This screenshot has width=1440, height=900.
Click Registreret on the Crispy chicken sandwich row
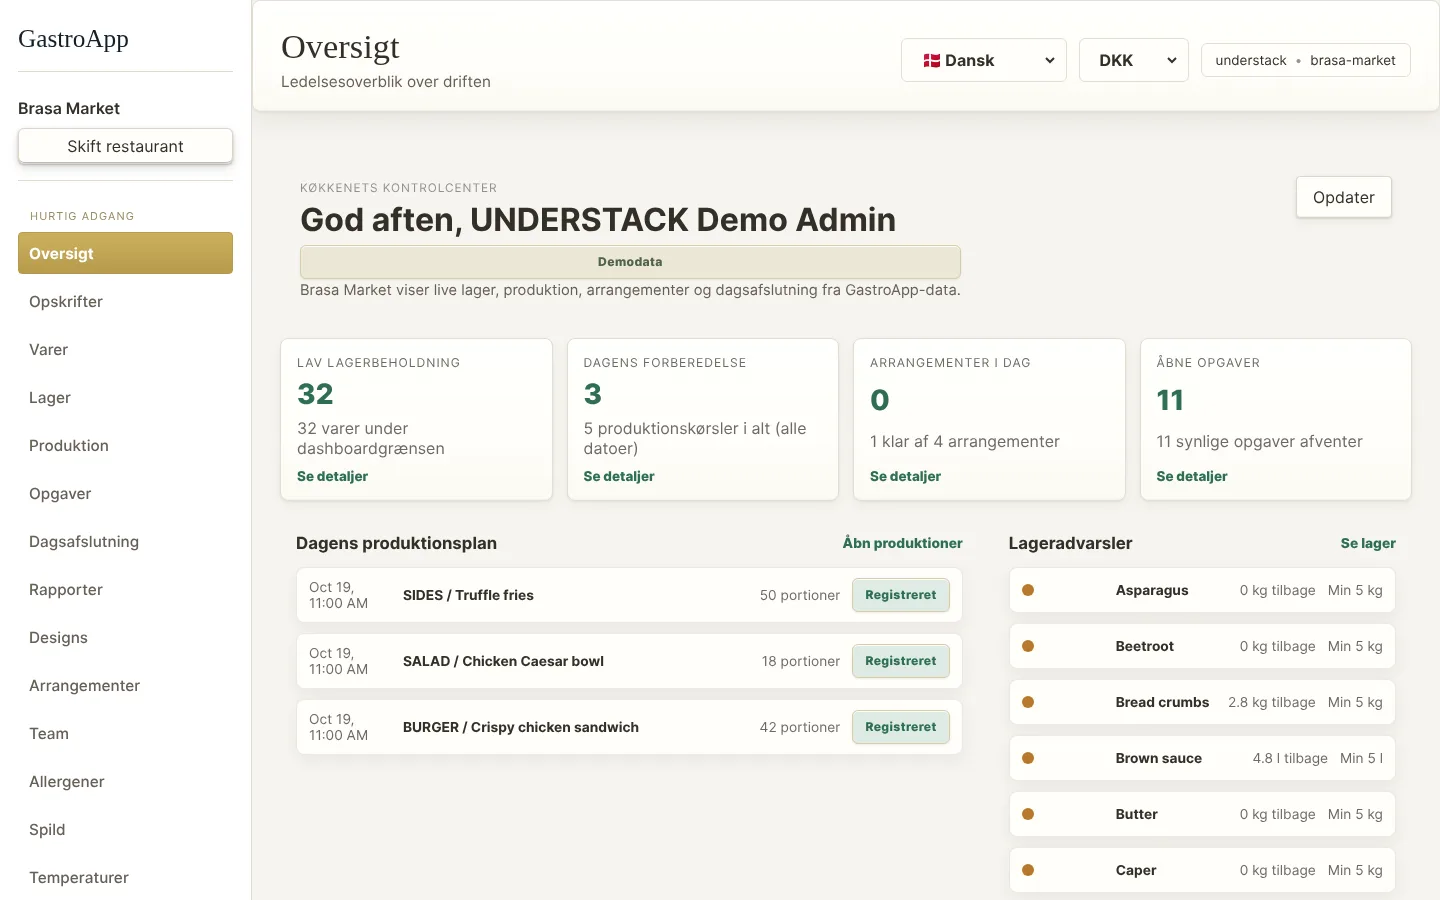pyautogui.click(x=901, y=727)
